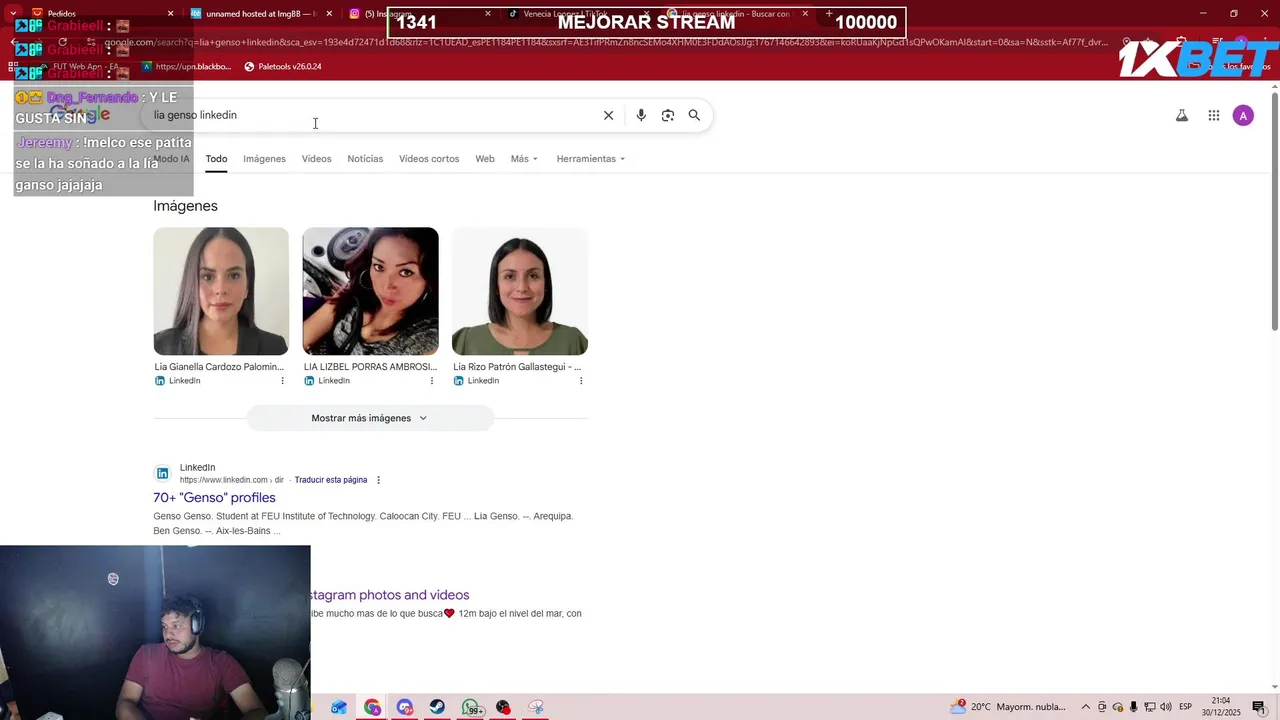
Task: Open Steam from the taskbar
Action: [437, 707]
